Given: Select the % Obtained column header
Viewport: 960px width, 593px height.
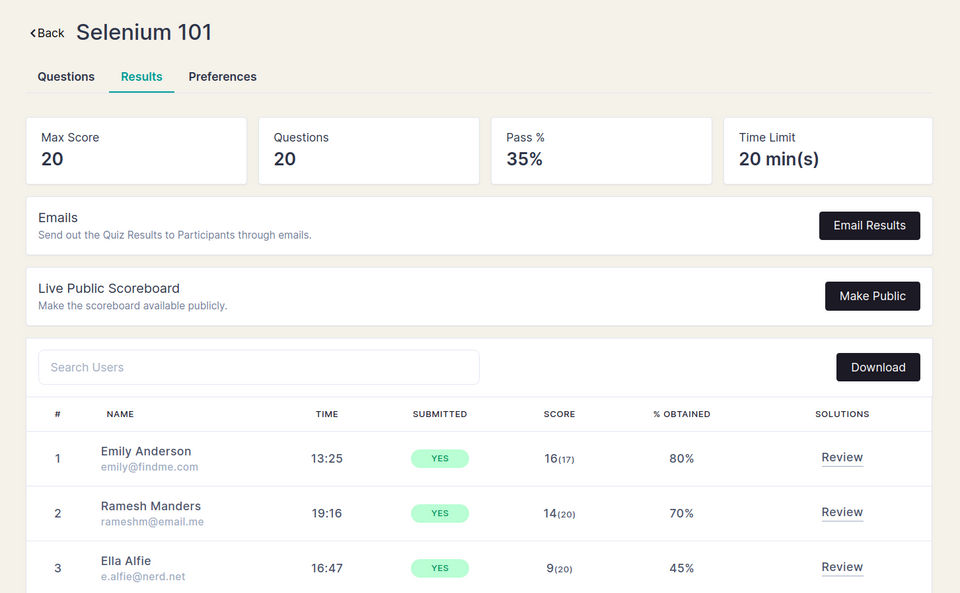Looking at the screenshot, I should pyautogui.click(x=681, y=414).
